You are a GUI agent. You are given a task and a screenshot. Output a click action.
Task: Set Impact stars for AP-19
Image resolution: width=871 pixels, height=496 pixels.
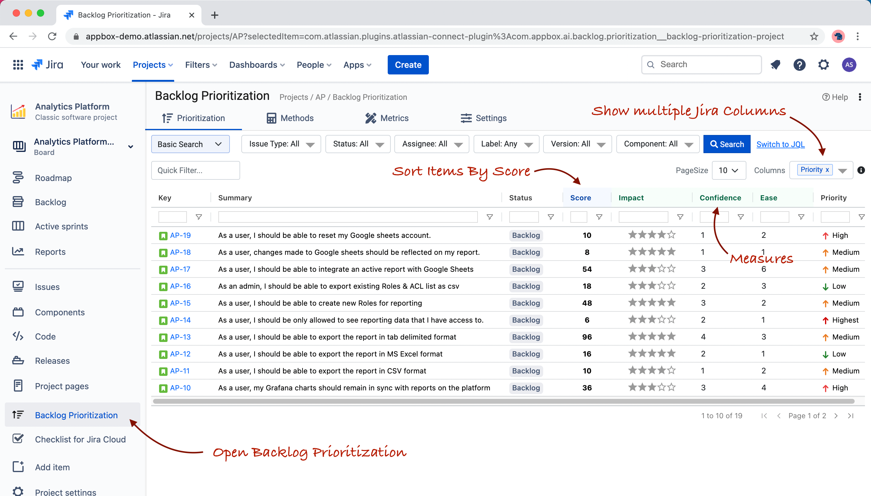pyautogui.click(x=651, y=236)
